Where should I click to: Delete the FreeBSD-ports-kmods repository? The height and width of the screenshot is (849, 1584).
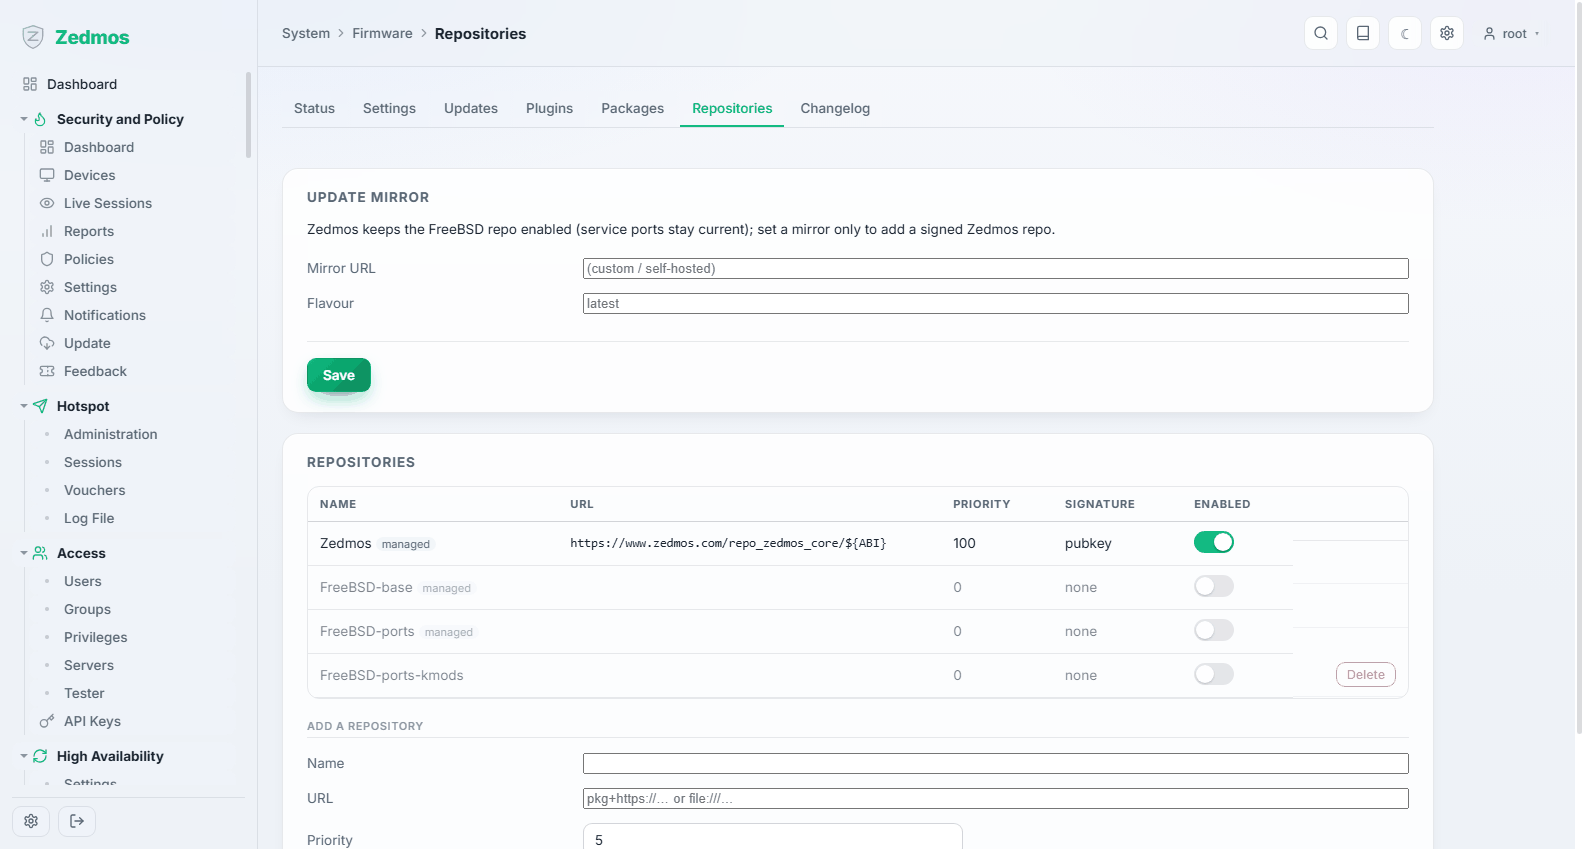pos(1366,675)
